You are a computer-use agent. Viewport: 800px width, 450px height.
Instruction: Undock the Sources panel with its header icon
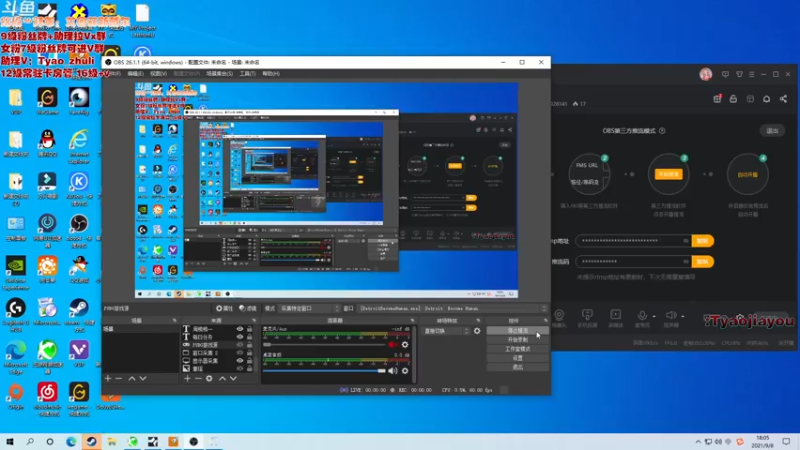[254, 320]
